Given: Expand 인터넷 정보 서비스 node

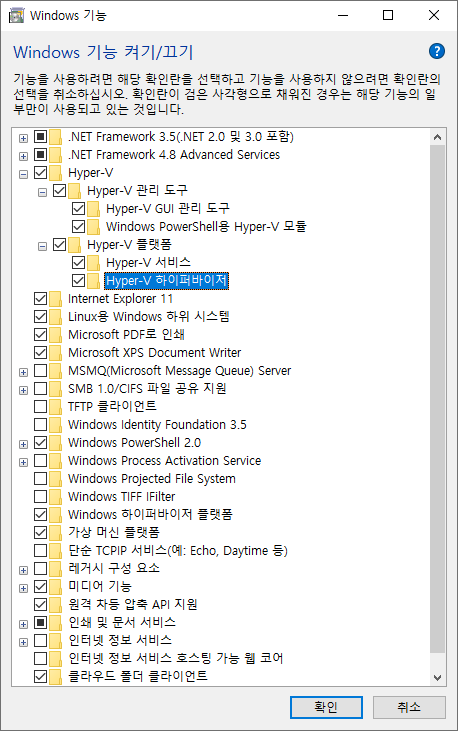Looking at the screenshot, I should 23,642.
